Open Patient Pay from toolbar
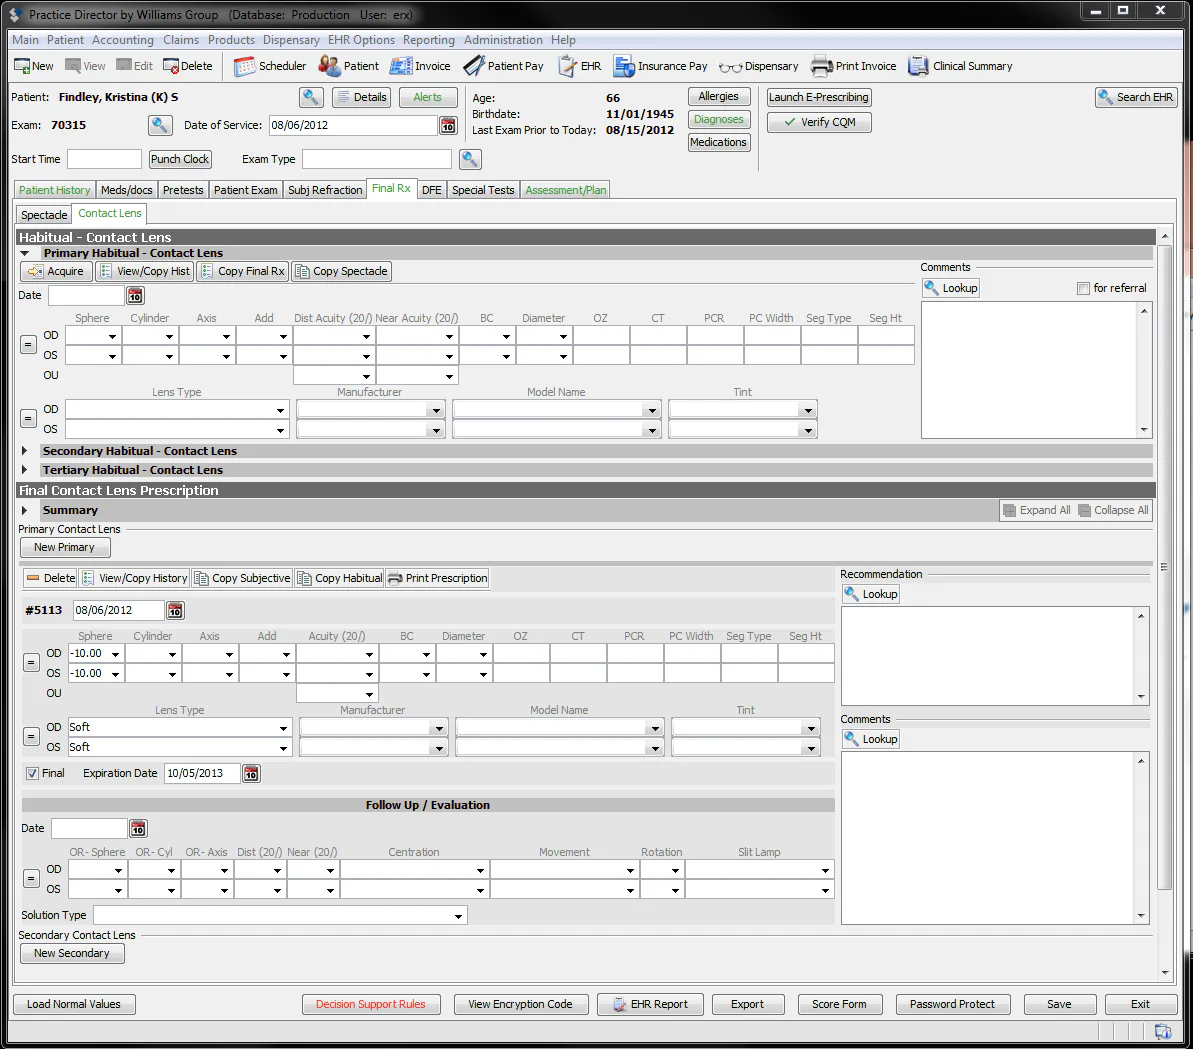Screen dimensions: 1193x1049 click(x=504, y=66)
